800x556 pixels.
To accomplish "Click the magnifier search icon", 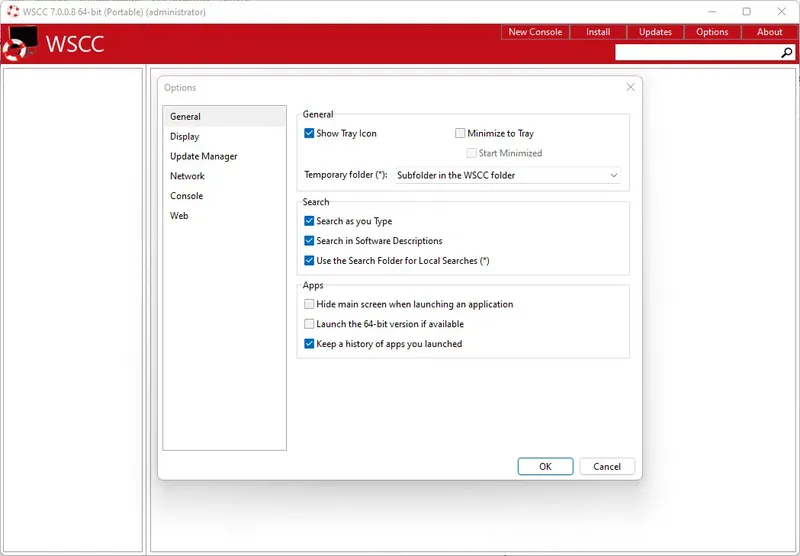I will [x=787, y=53].
